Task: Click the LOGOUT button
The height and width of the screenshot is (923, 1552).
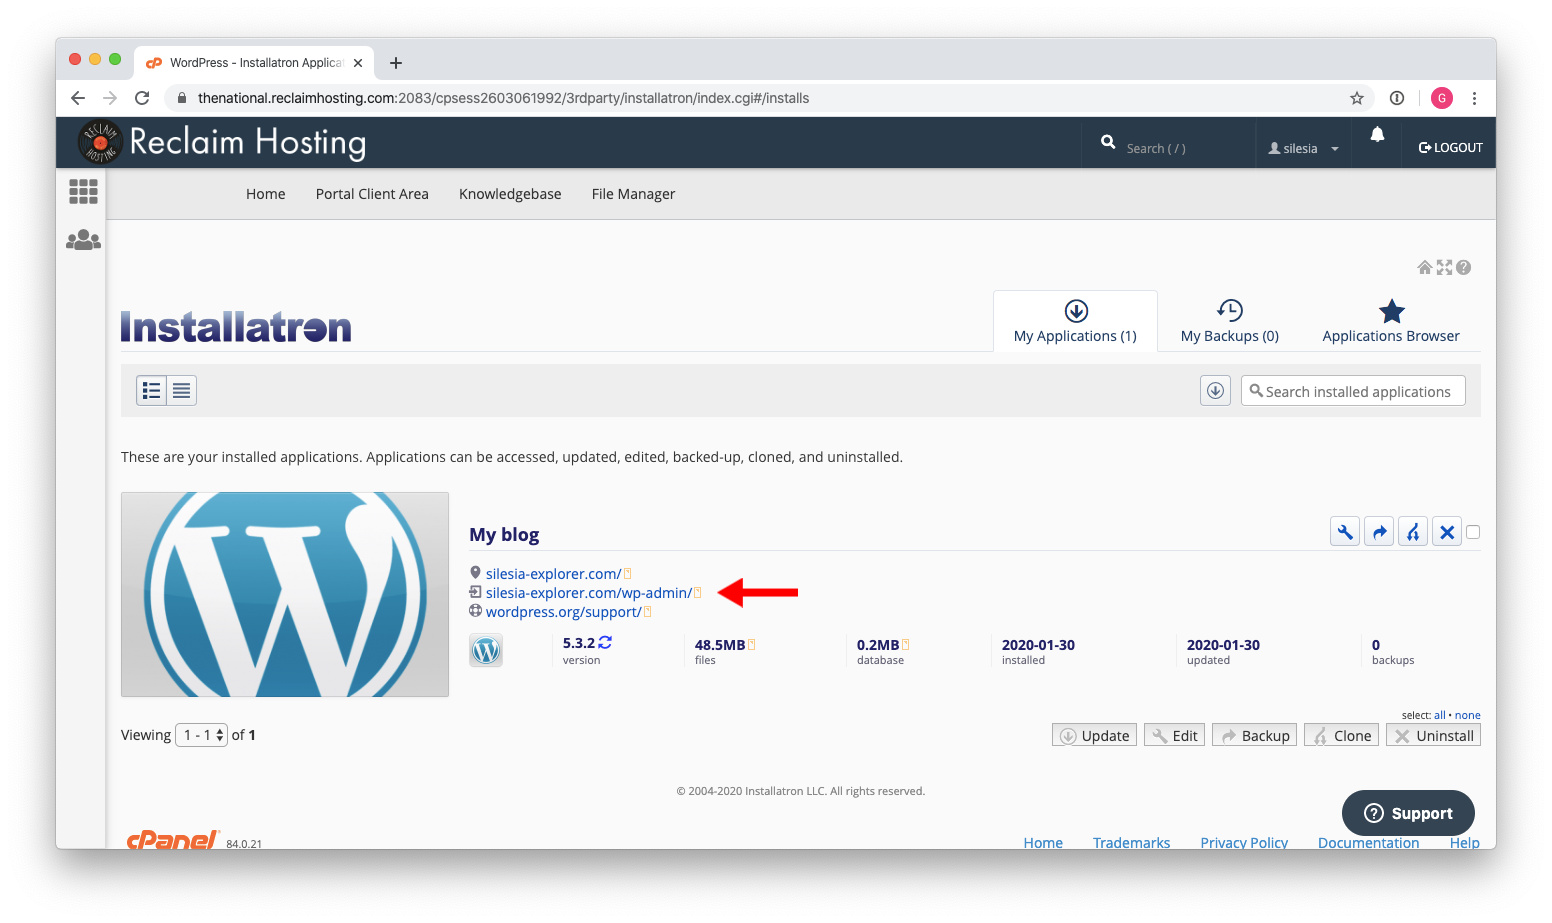Action: coord(1450,147)
